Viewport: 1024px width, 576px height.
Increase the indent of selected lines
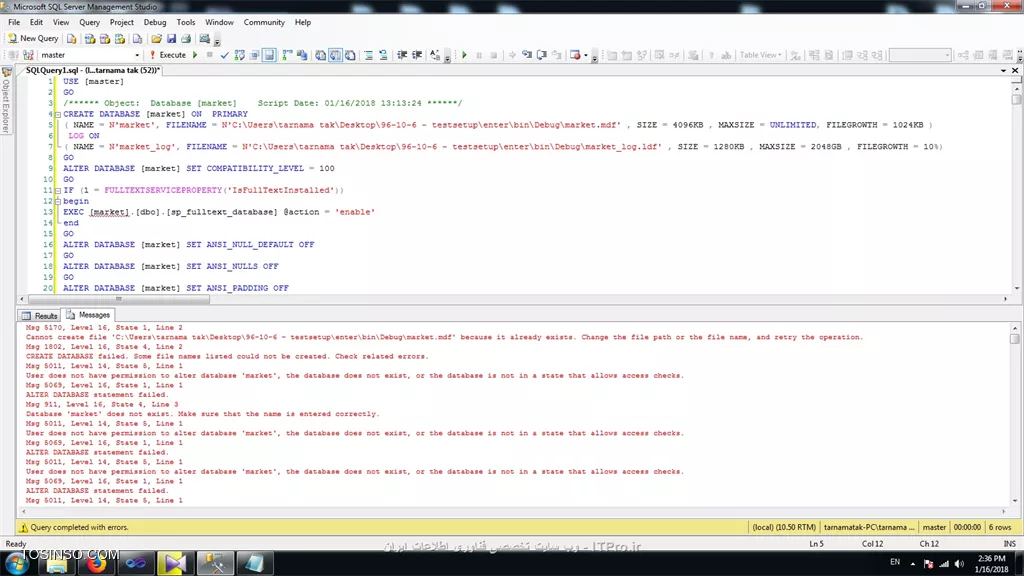(417, 56)
